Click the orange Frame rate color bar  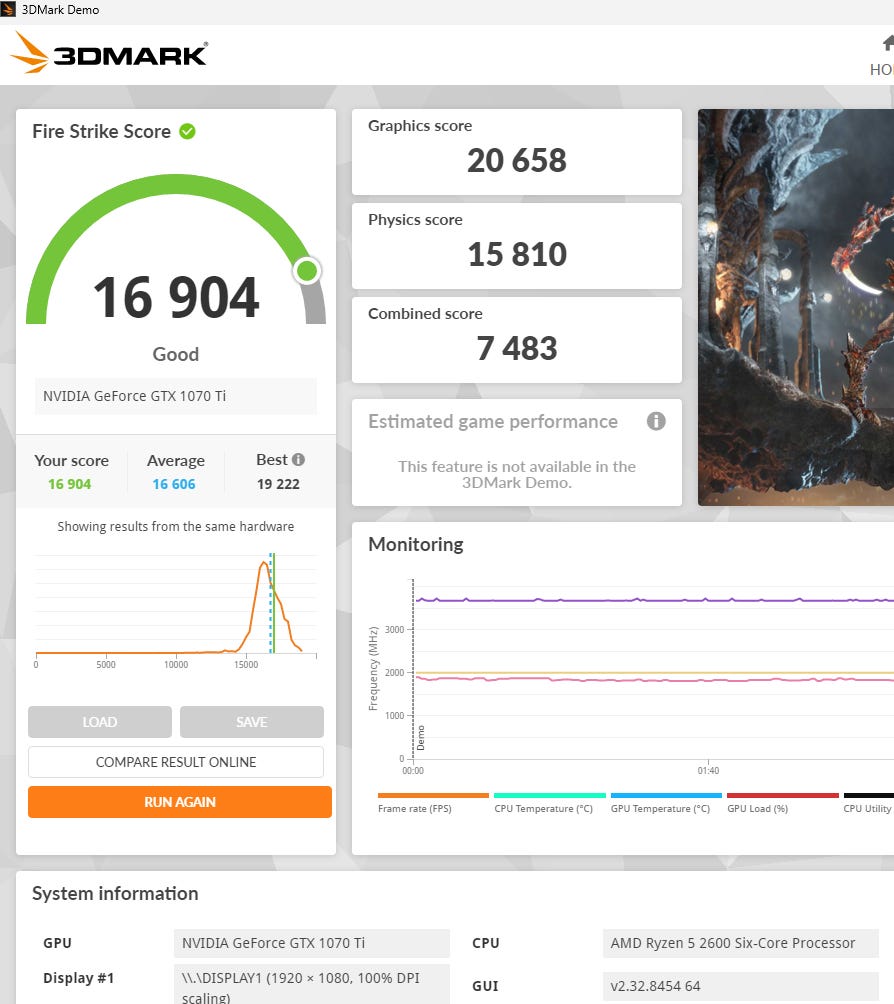433,795
